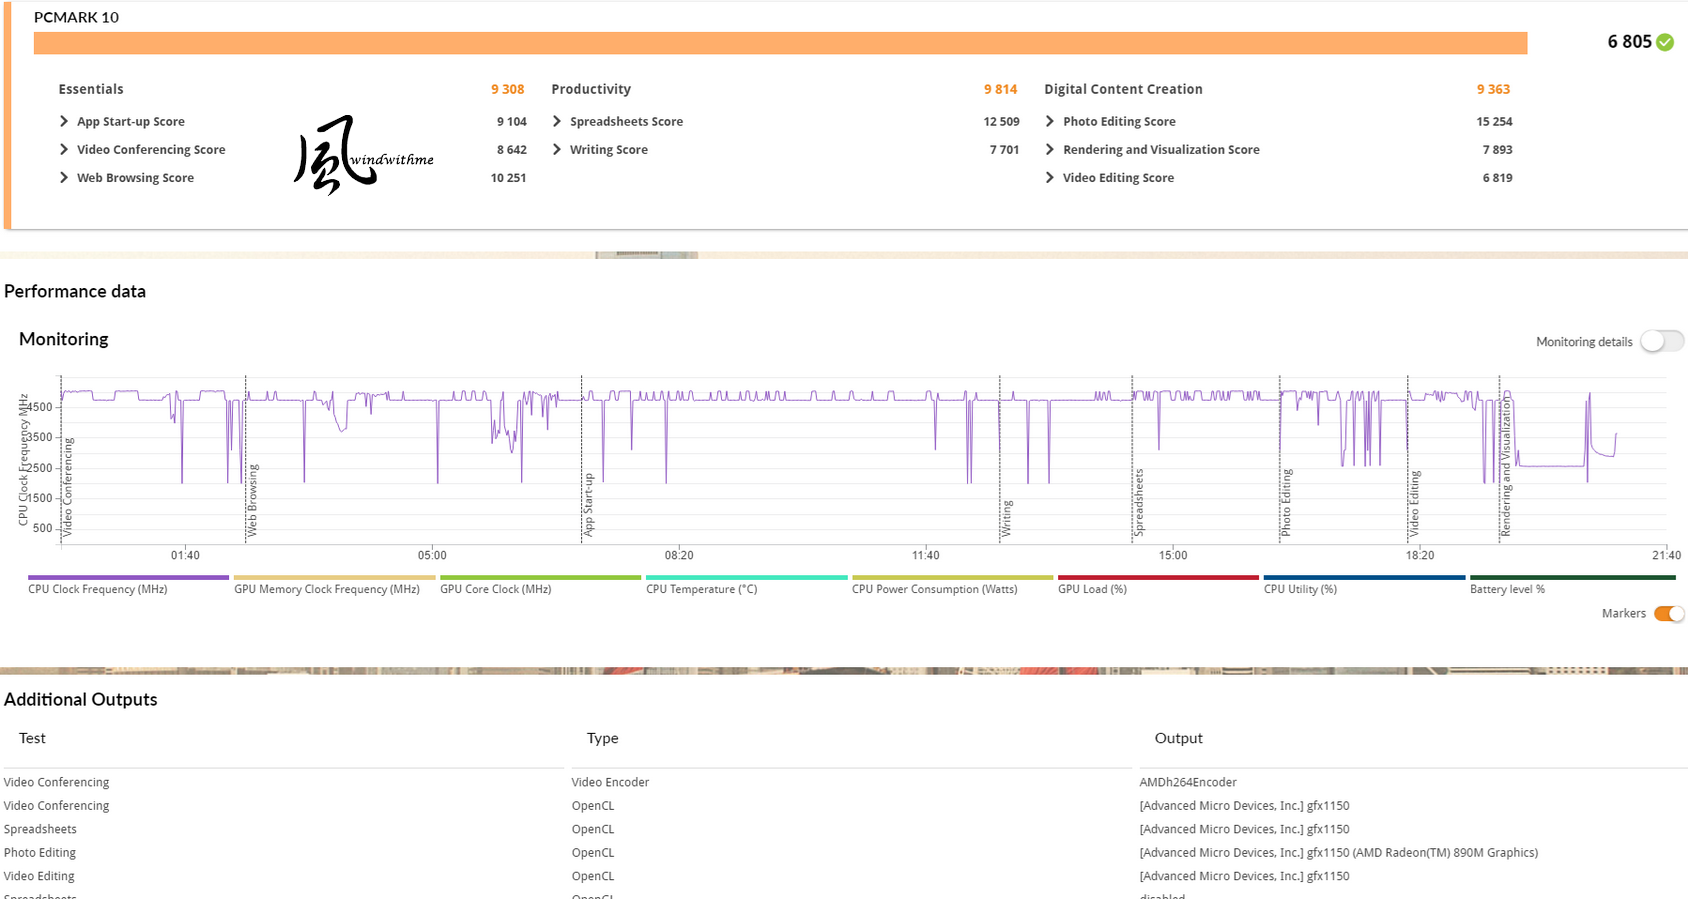Expand Rendering and Visualization Score
Viewport: 1688px width, 899px height.
1050,150
